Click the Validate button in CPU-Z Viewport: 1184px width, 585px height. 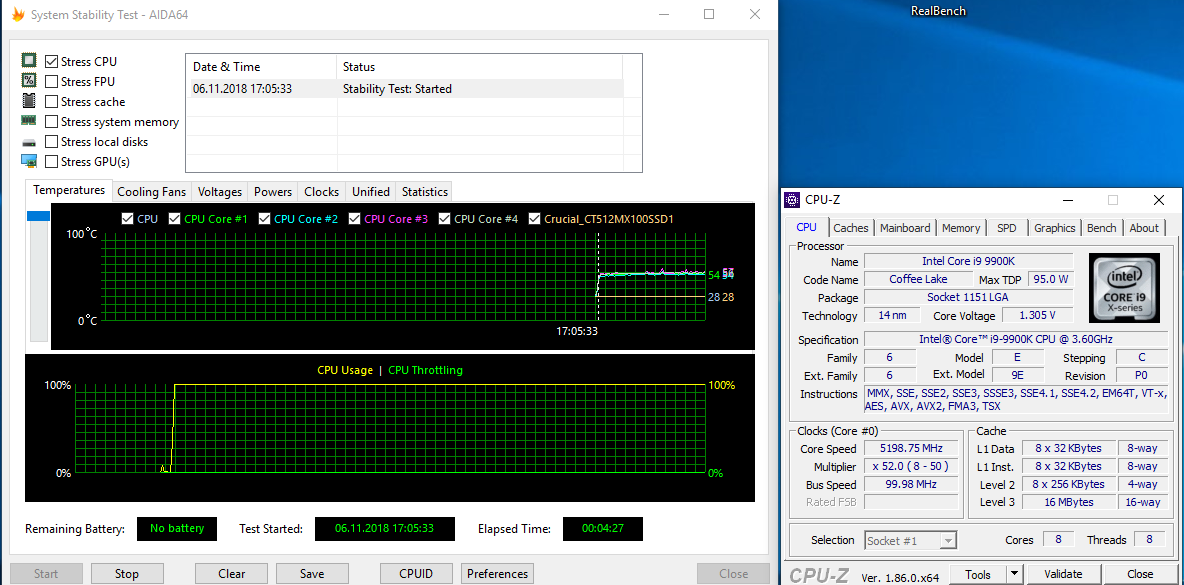click(x=1063, y=574)
